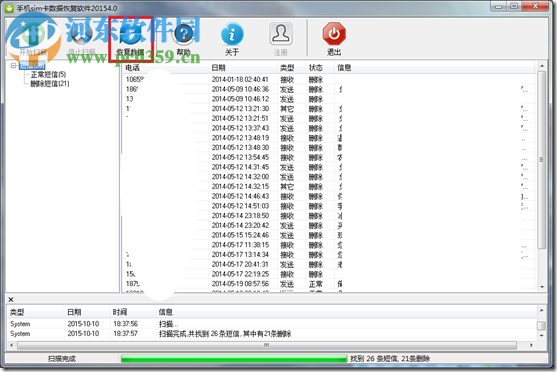Screen dimensions: 557x372
Task: Sort the message list by 日期 column header
Action: coord(243,68)
